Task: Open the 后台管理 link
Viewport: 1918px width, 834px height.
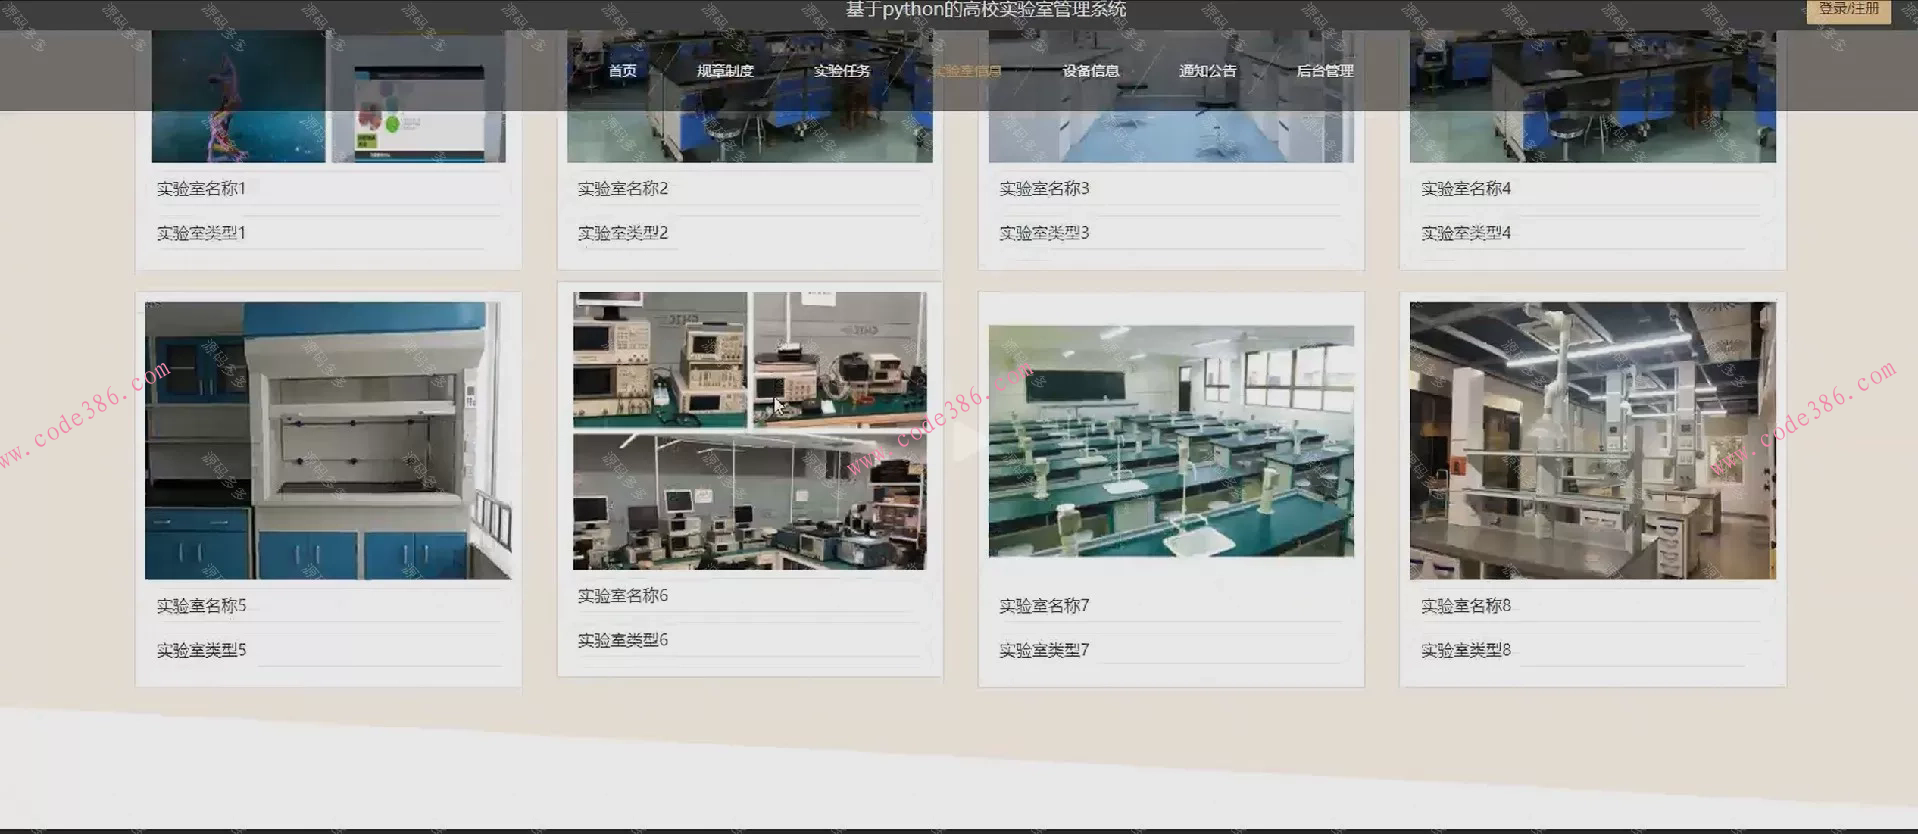Action: [1325, 71]
